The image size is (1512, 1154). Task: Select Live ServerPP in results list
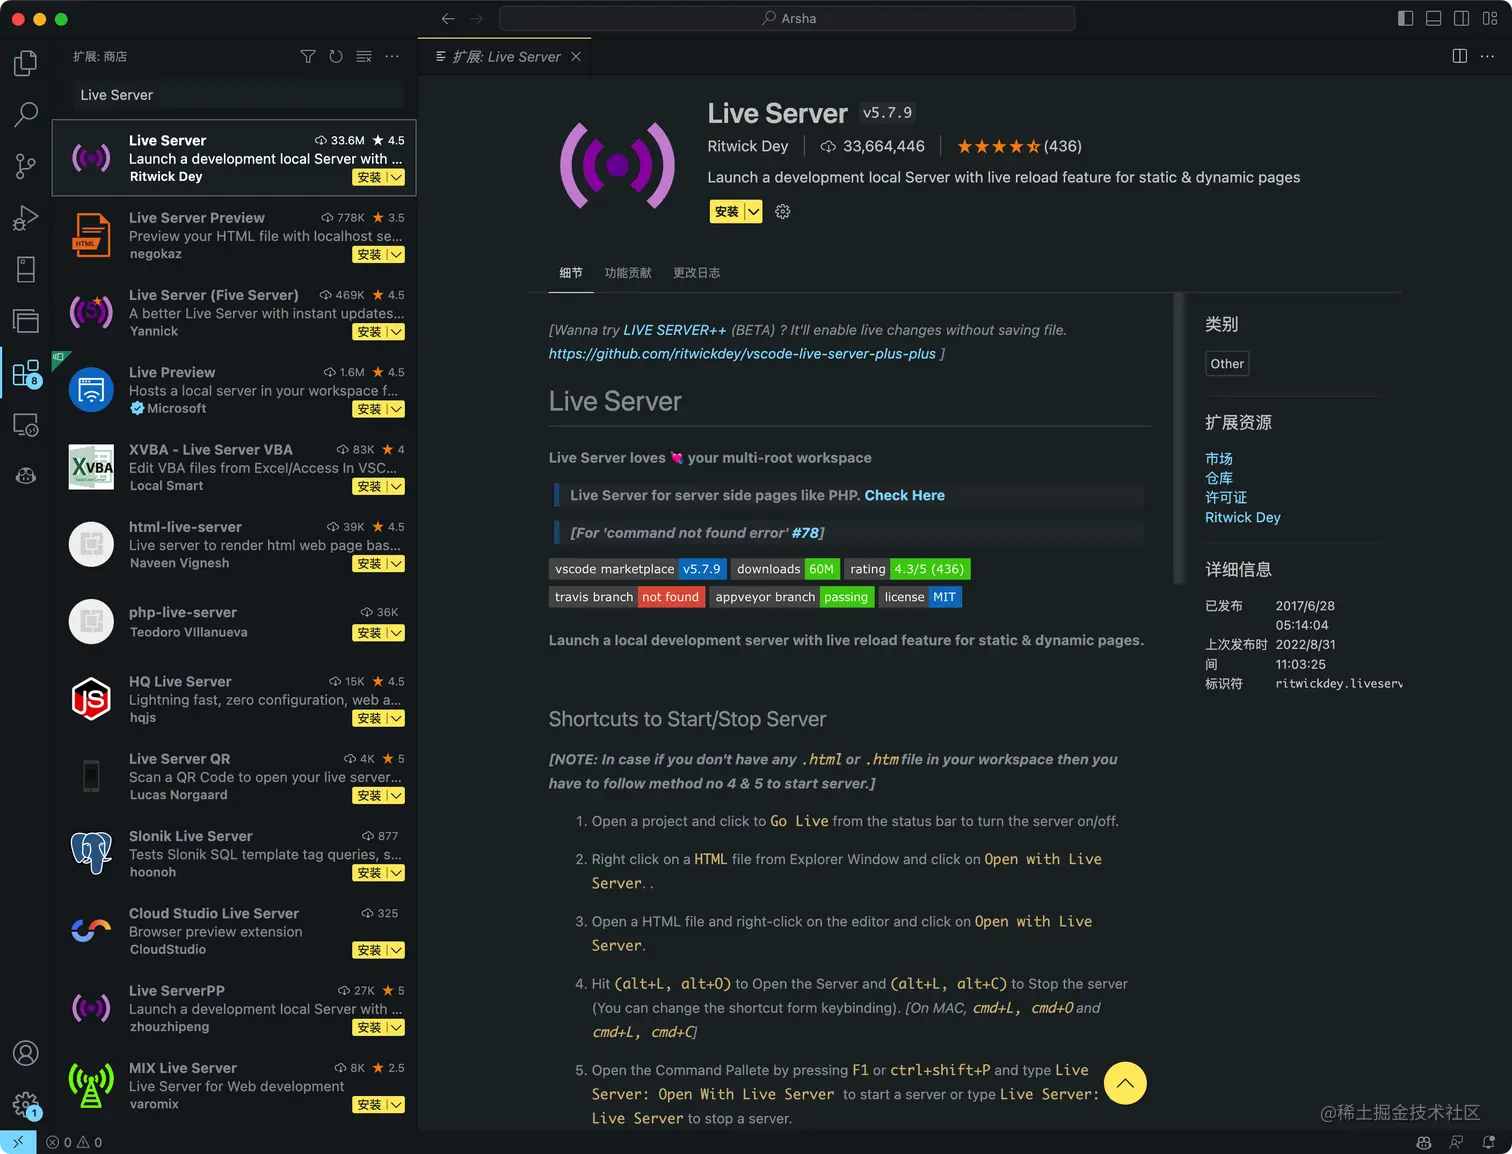pos(235,1008)
